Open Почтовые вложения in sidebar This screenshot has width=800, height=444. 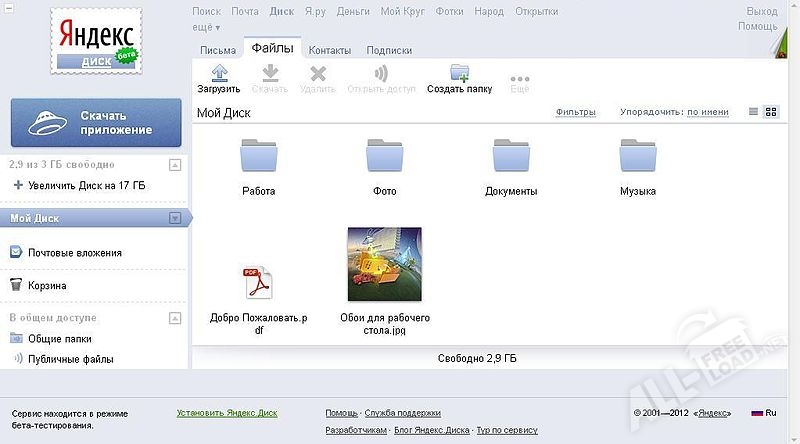(x=75, y=253)
